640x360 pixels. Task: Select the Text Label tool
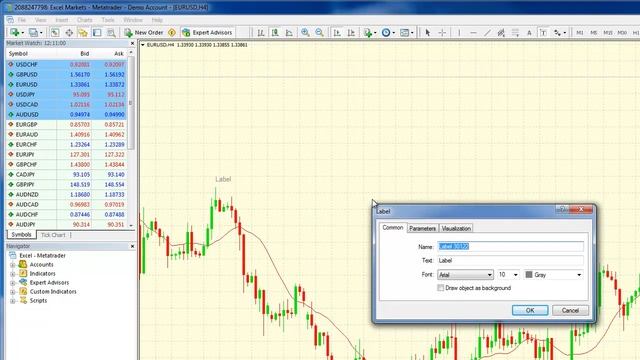click(543, 33)
